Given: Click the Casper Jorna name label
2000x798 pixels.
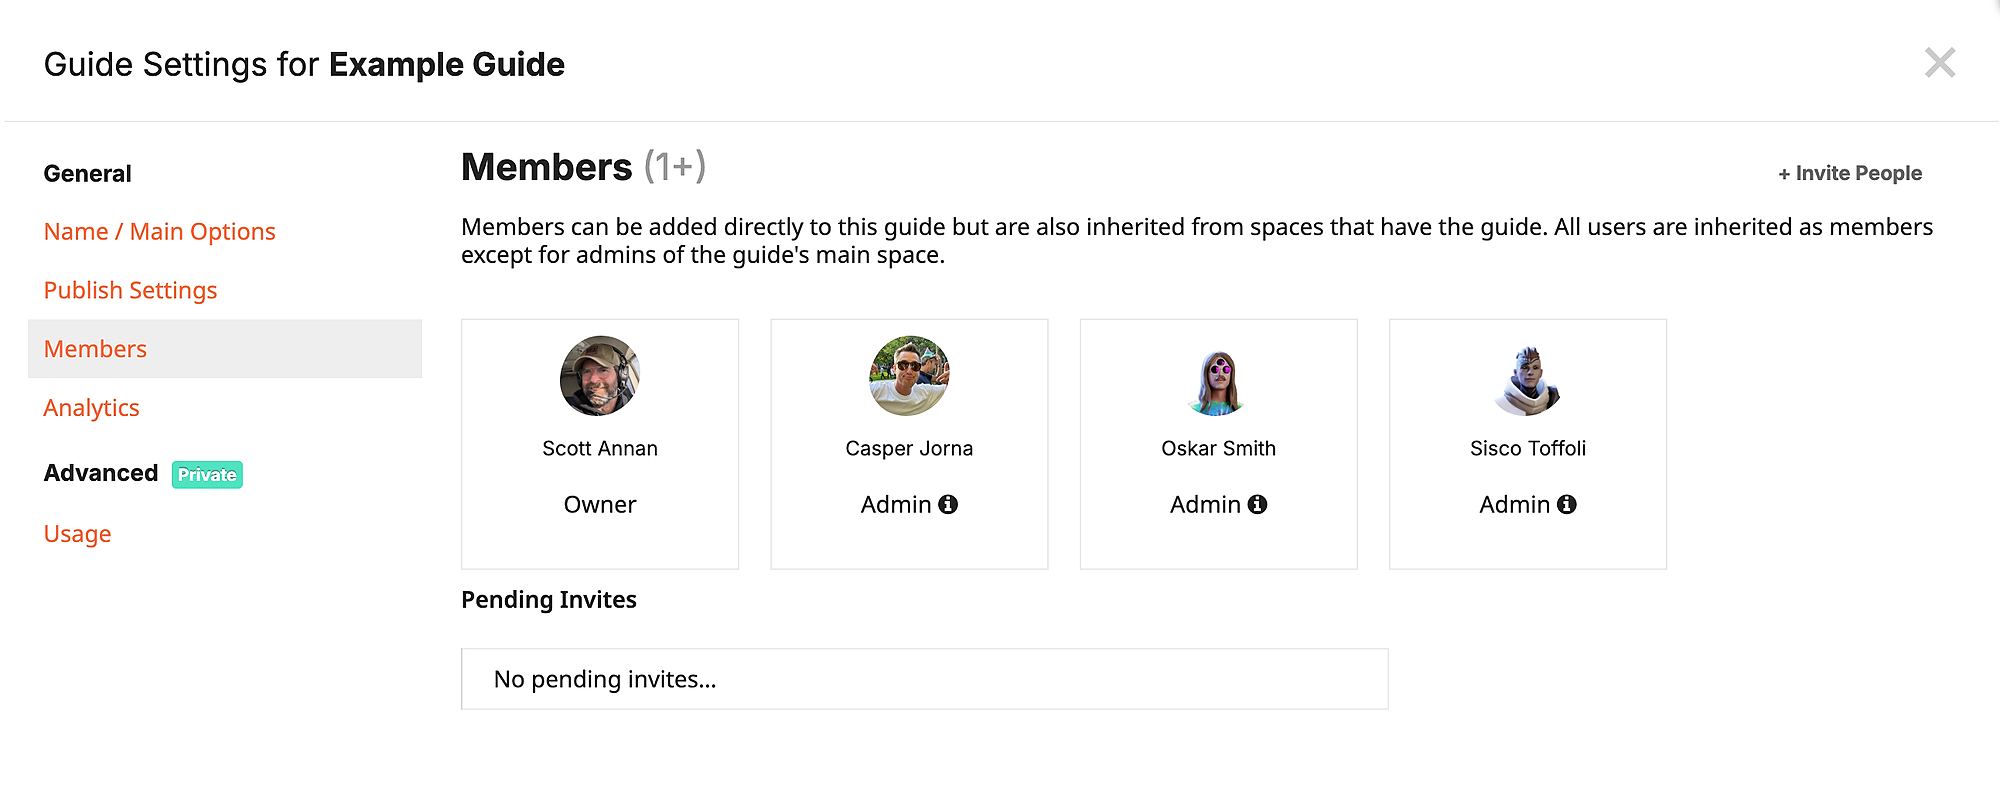Looking at the screenshot, I should (909, 449).
